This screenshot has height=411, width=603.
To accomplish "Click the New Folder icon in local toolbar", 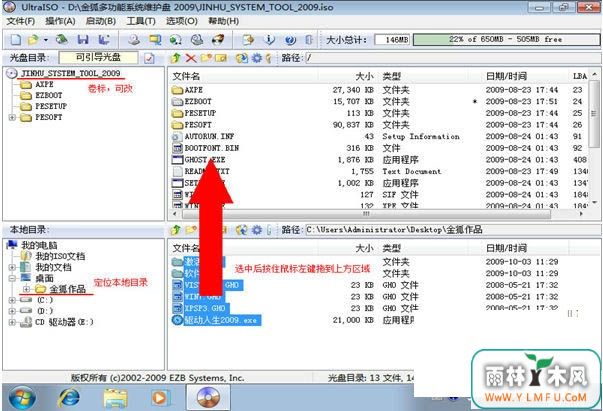I will [191, 230].
